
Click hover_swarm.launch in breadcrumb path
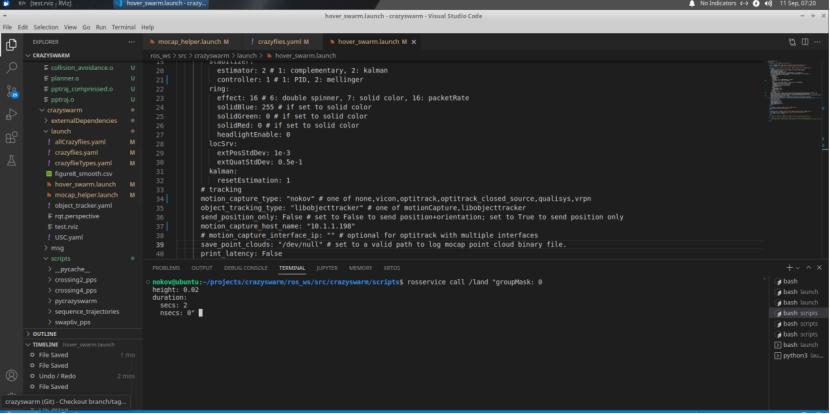point(305,56)
